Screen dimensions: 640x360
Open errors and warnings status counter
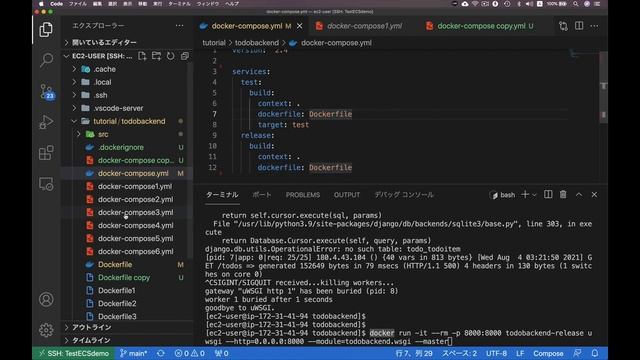(189, 353)
